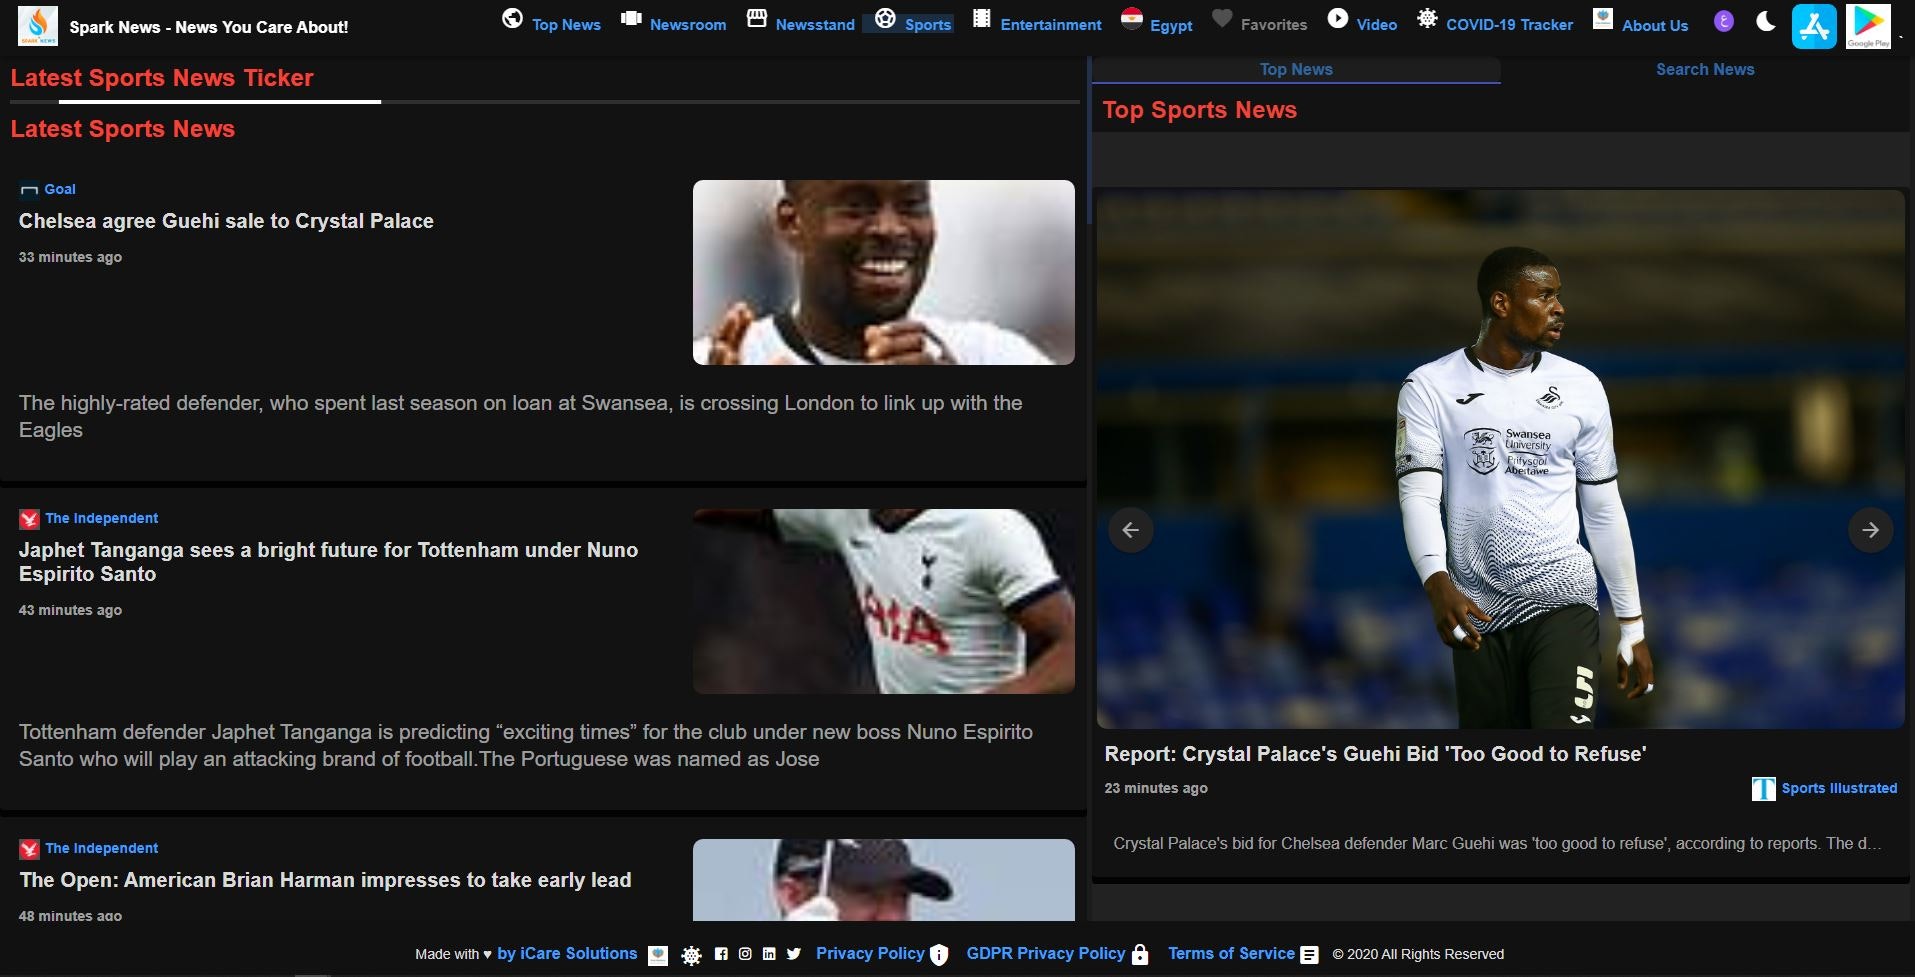Open the GDPR Privacy Policy link
The width and height of the screenshot is (1915, 977).
pos(1046,953)
